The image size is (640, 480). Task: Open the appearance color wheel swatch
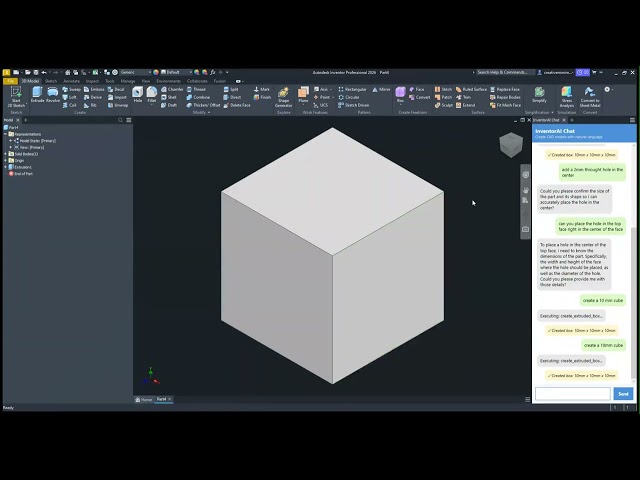click(156, 72)
